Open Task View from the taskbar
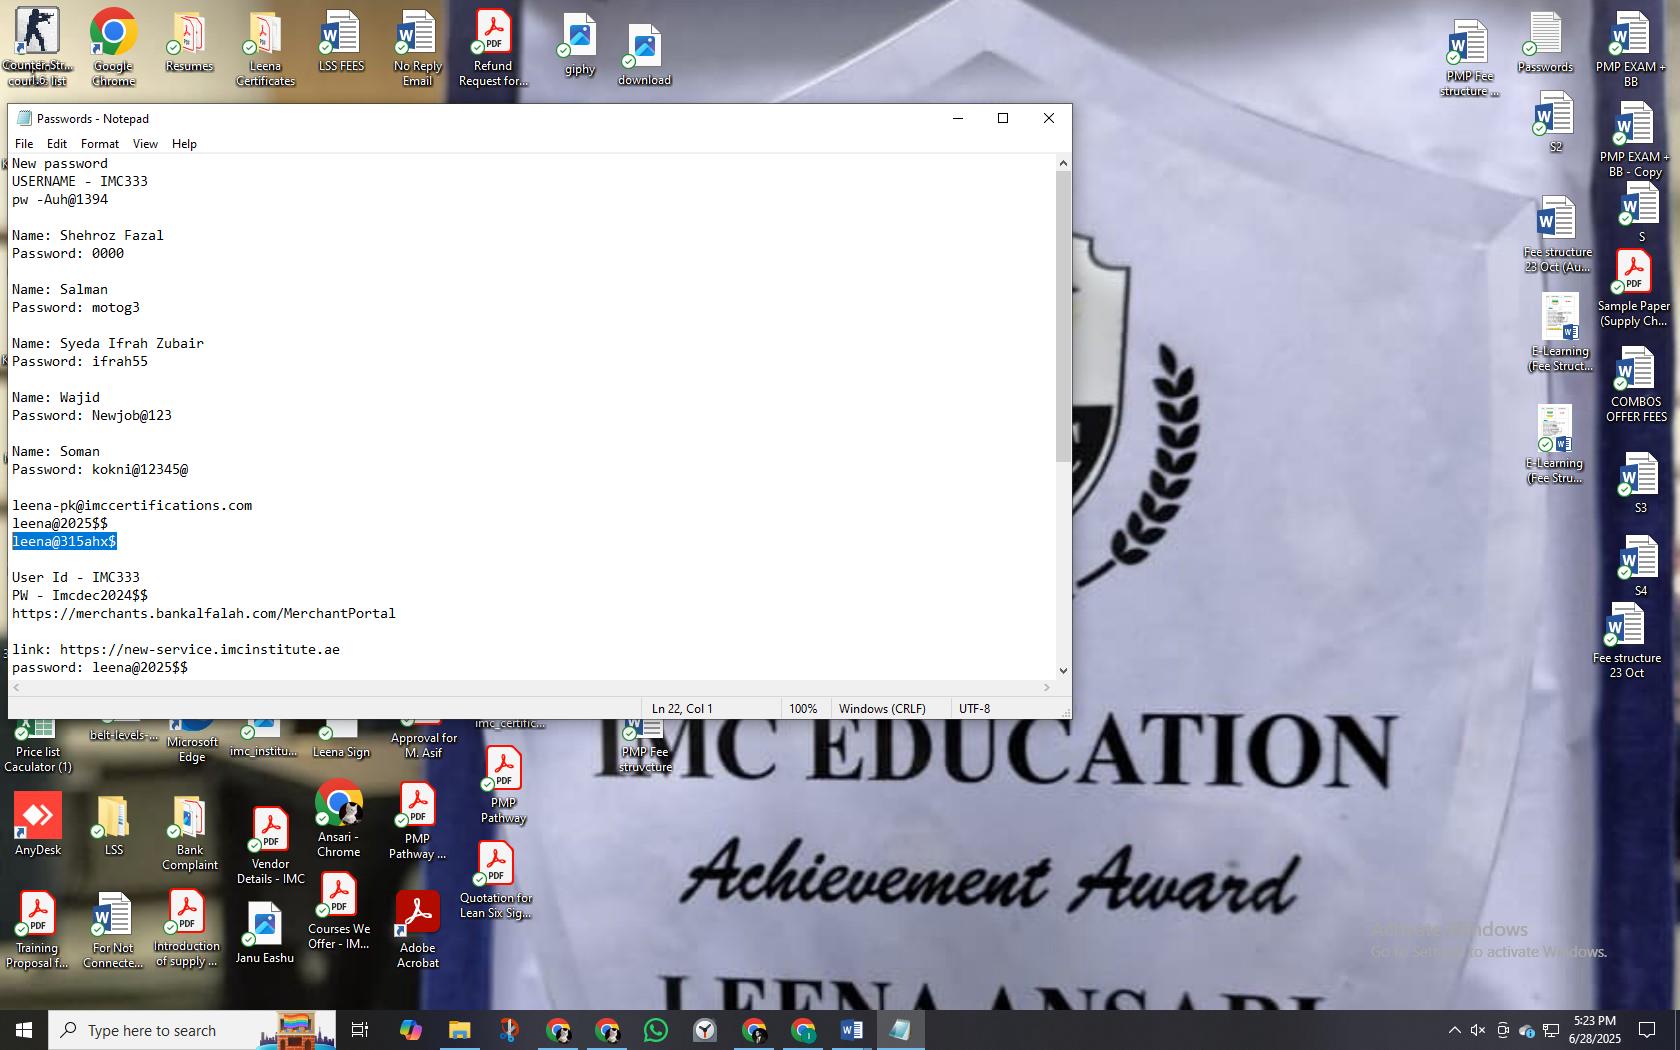The width and height of the screenshot is (1680, 1050). (x=360, y=1030)
